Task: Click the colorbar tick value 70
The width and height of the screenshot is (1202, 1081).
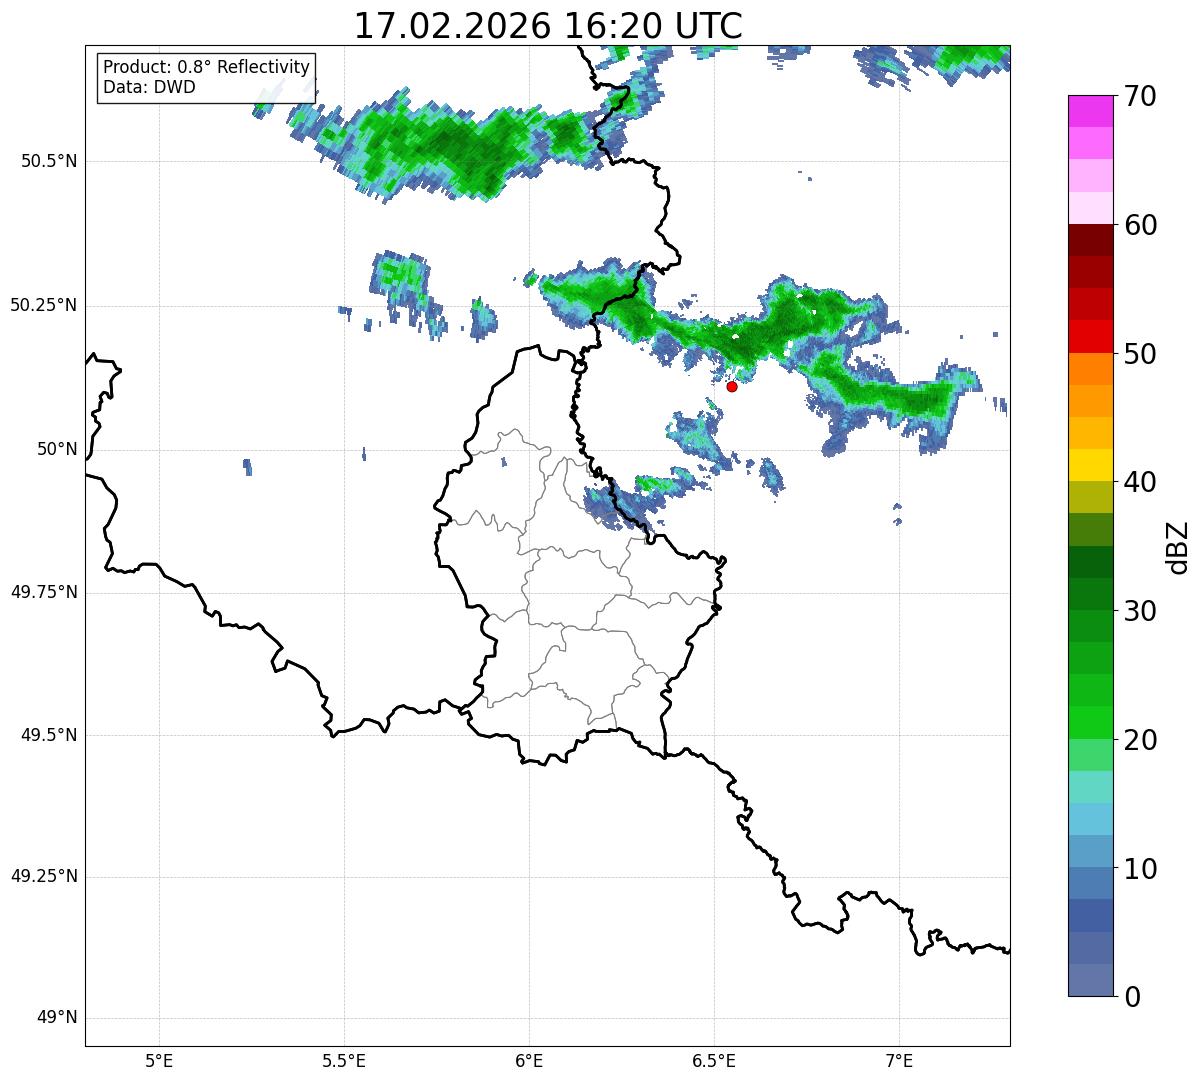Action: (x=1140, y=96)
